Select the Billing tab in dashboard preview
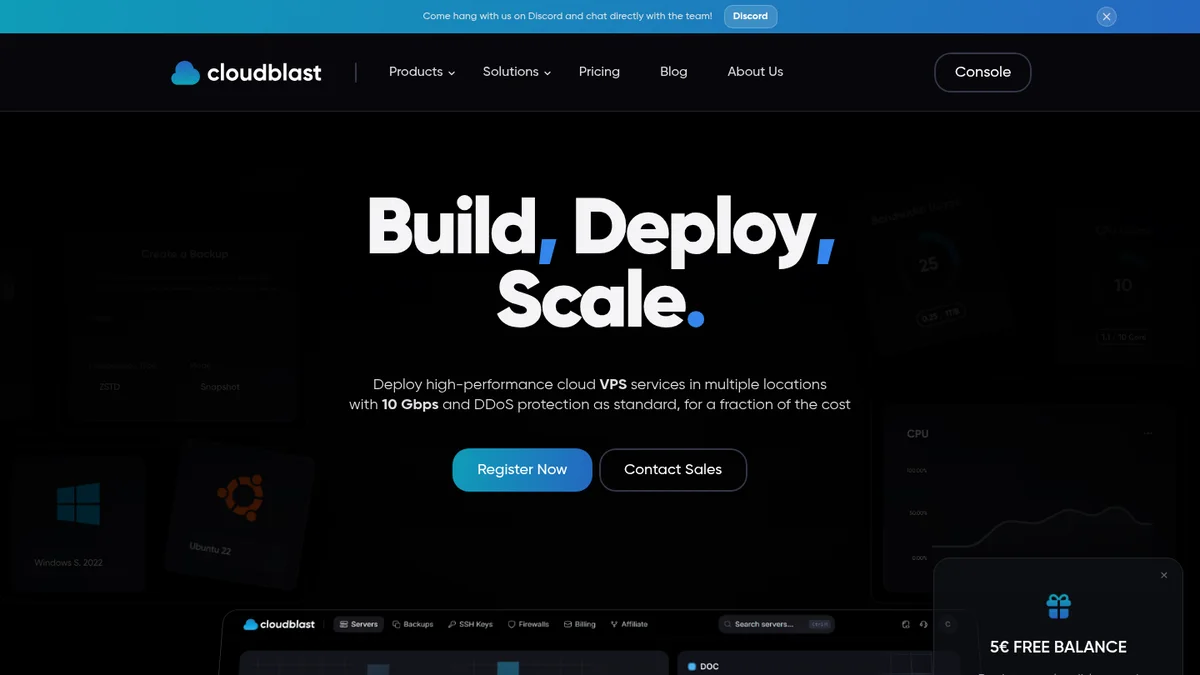This screenshot has height=675, width=1200. point(580,624)
